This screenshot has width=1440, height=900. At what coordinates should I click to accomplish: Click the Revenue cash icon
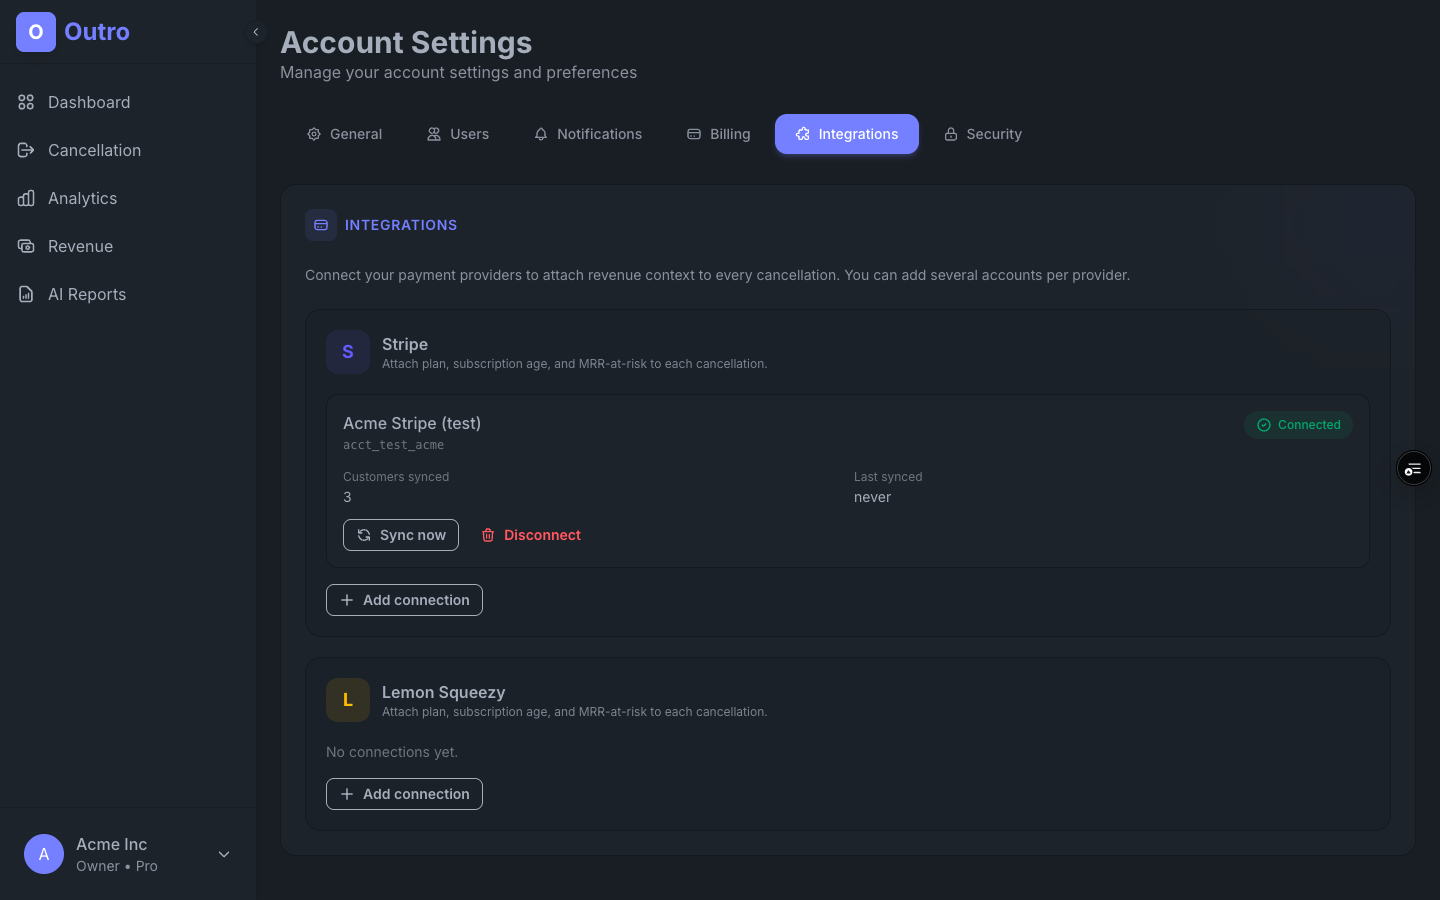click(26, 246)
